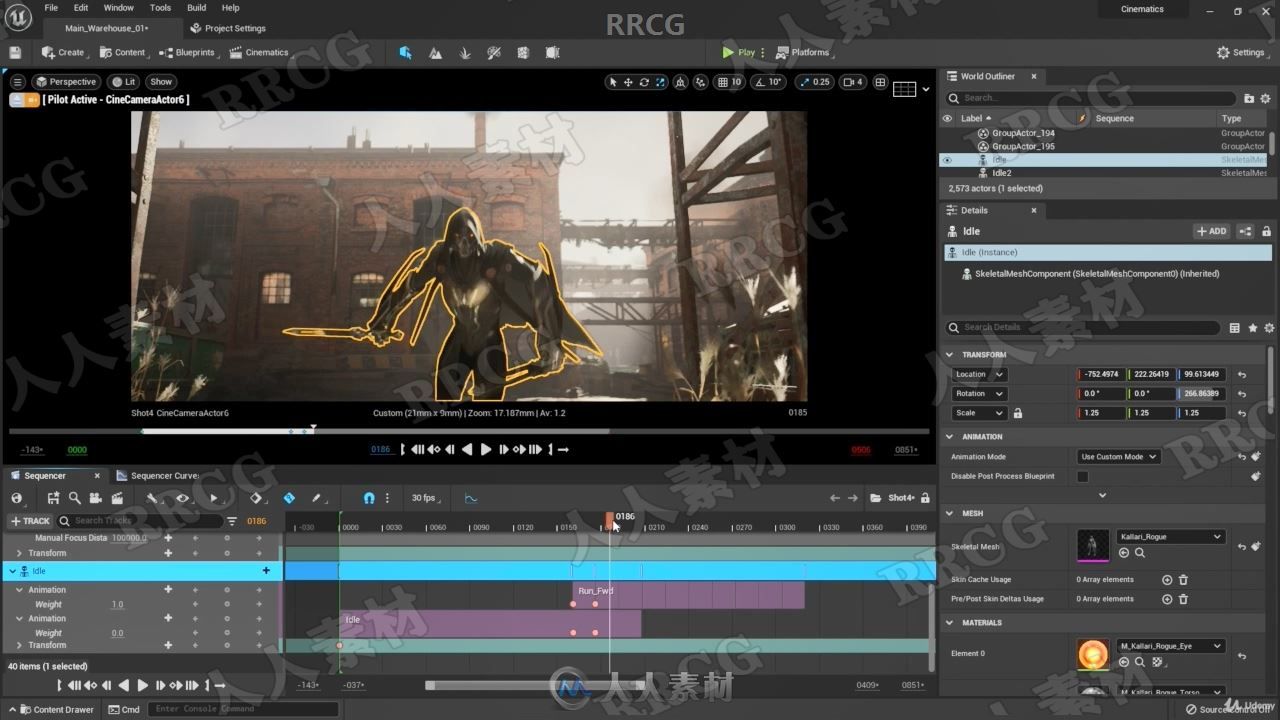Click the + ADD component button

[1212, 231]
